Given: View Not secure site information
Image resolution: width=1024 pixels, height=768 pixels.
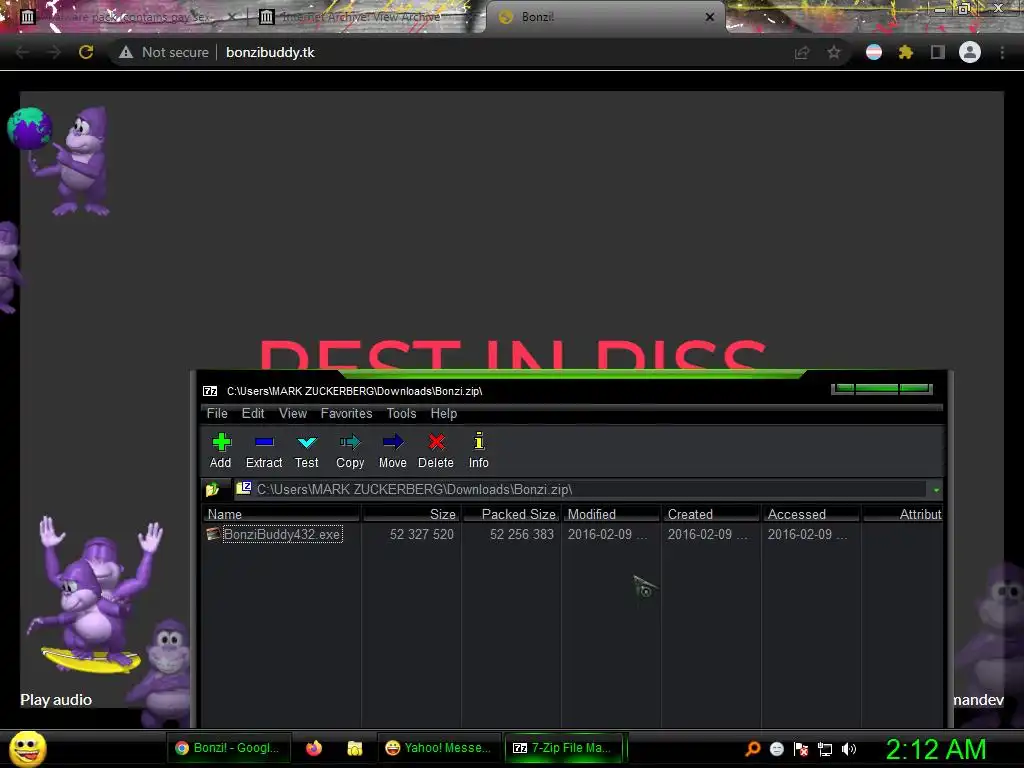Looking at the screenshot, I should coord(164,52).
